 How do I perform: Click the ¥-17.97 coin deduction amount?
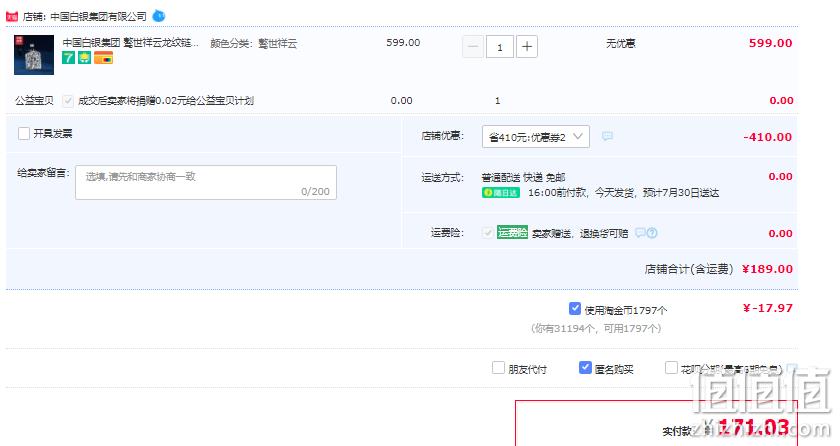tap(768, 308)
